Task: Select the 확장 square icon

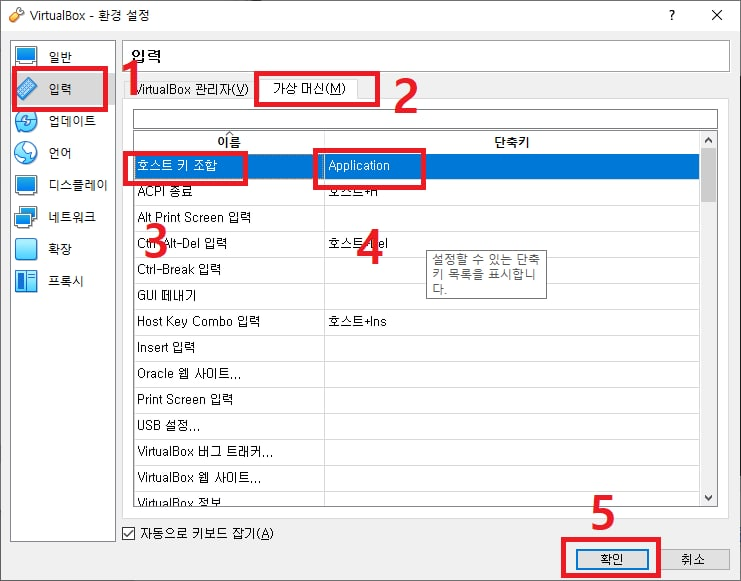Action: 26,249
